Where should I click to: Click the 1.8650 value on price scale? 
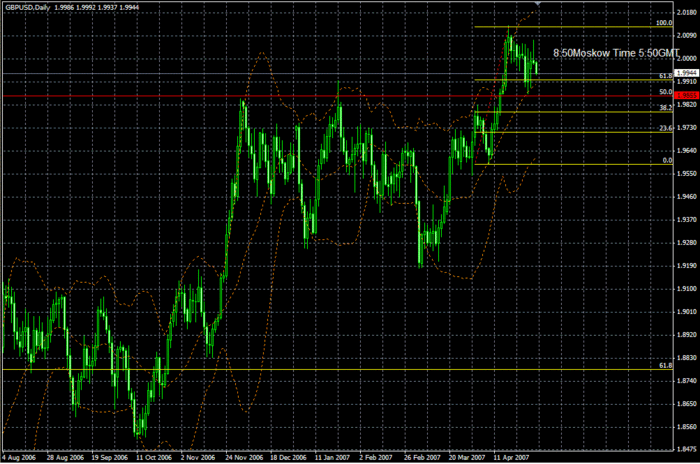(x=687, y=404)
